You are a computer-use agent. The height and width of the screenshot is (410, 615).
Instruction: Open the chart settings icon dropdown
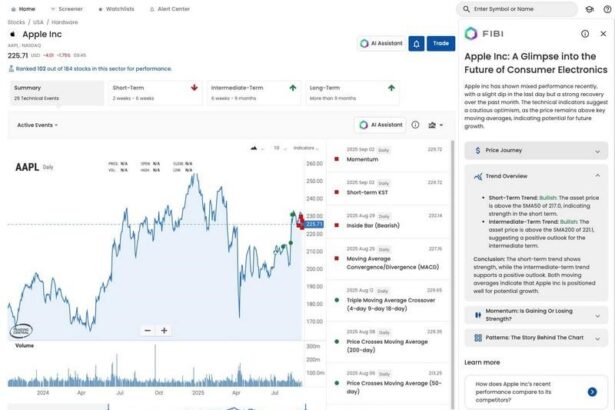point(436,125)
